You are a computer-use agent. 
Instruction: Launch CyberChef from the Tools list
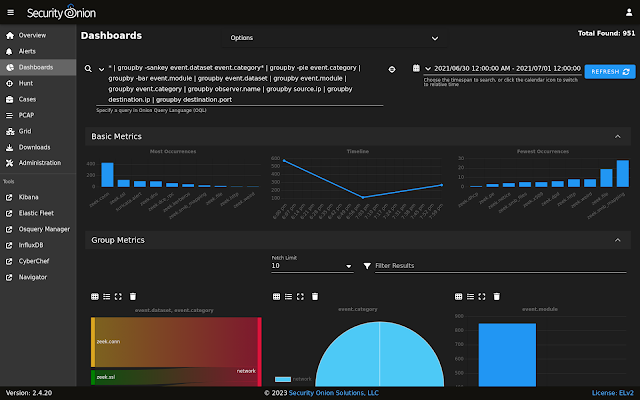tap(35, 261)
